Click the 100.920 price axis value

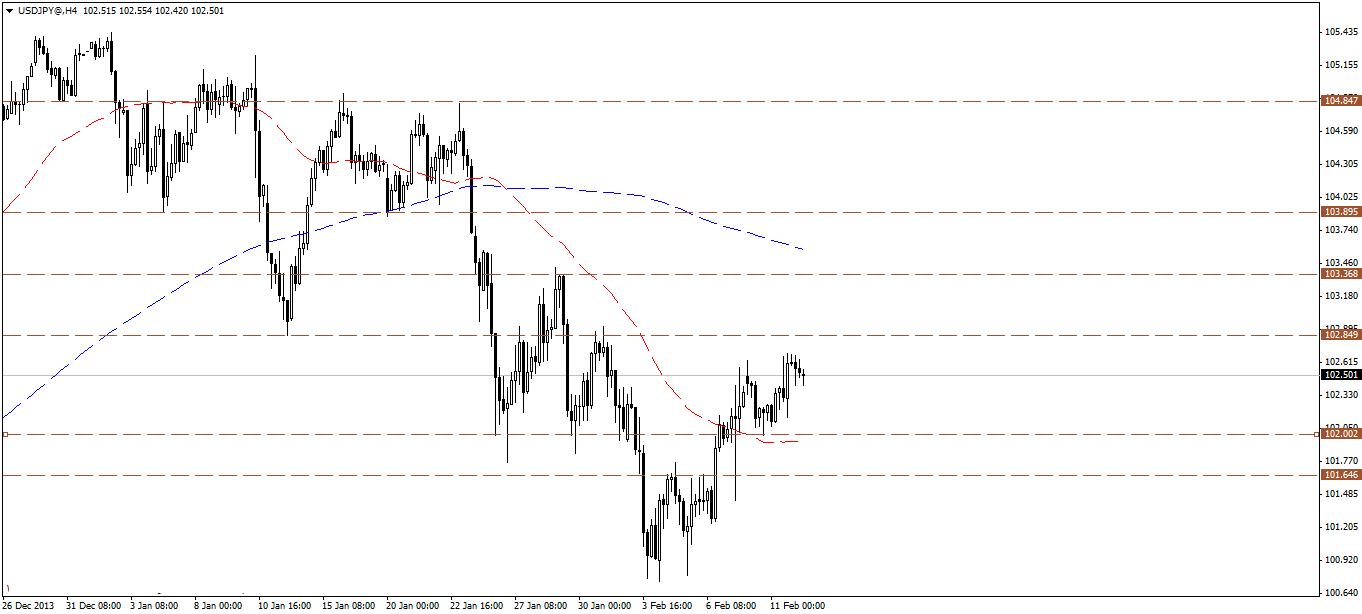click(x=1341, y=560)
